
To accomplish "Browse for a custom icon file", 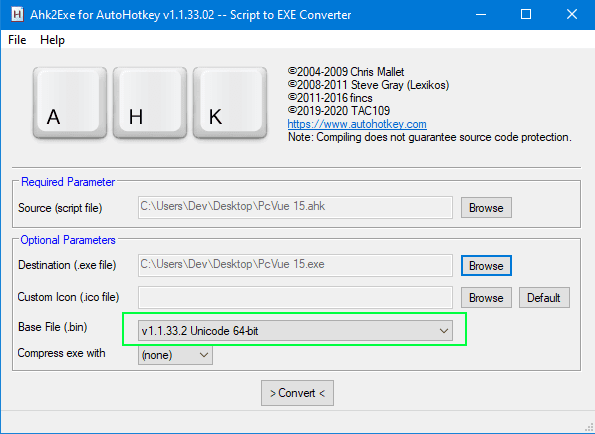I will click(486, 297).
